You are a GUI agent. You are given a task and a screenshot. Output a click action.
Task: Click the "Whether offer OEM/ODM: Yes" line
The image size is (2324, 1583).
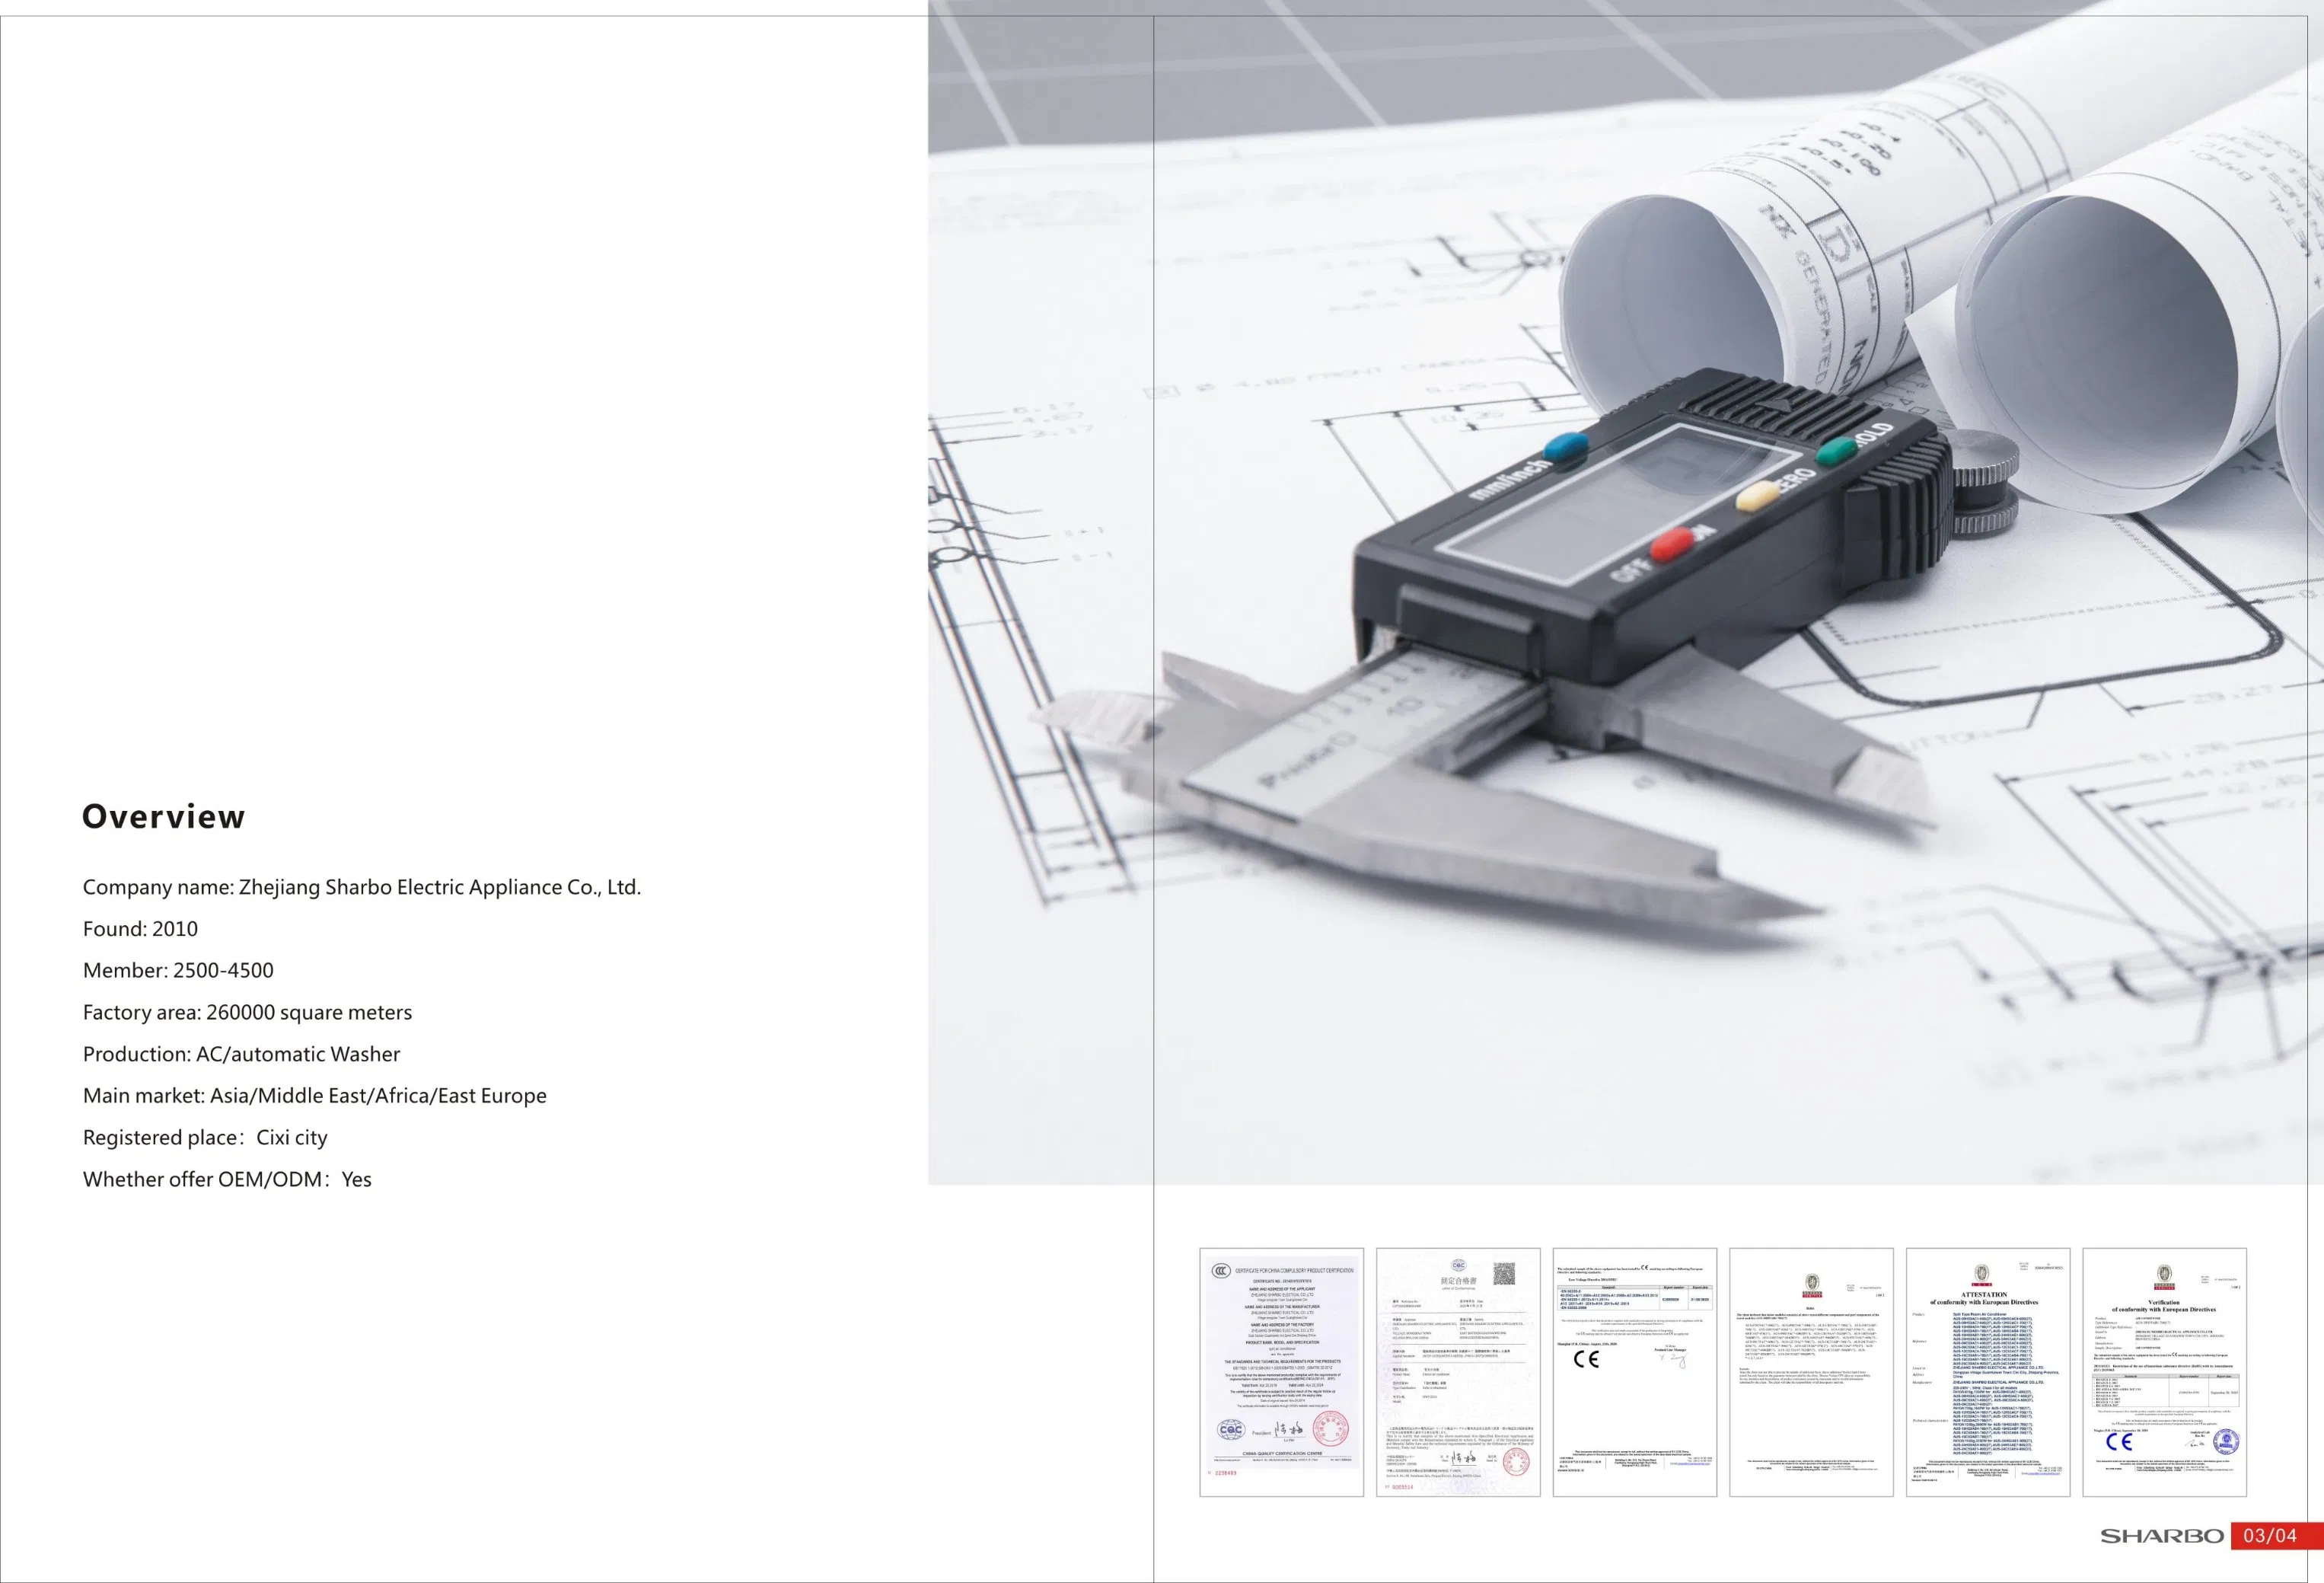tap(227, 1179)
